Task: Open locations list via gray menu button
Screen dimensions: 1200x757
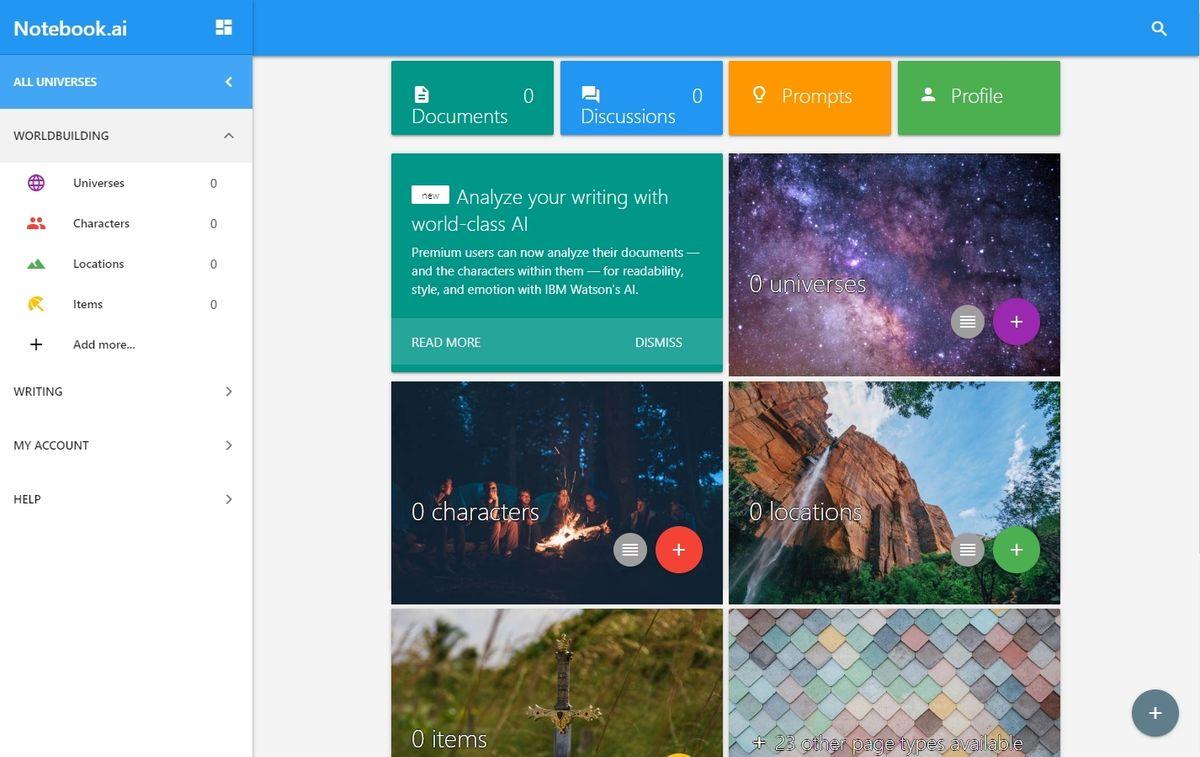Action: 967,549
